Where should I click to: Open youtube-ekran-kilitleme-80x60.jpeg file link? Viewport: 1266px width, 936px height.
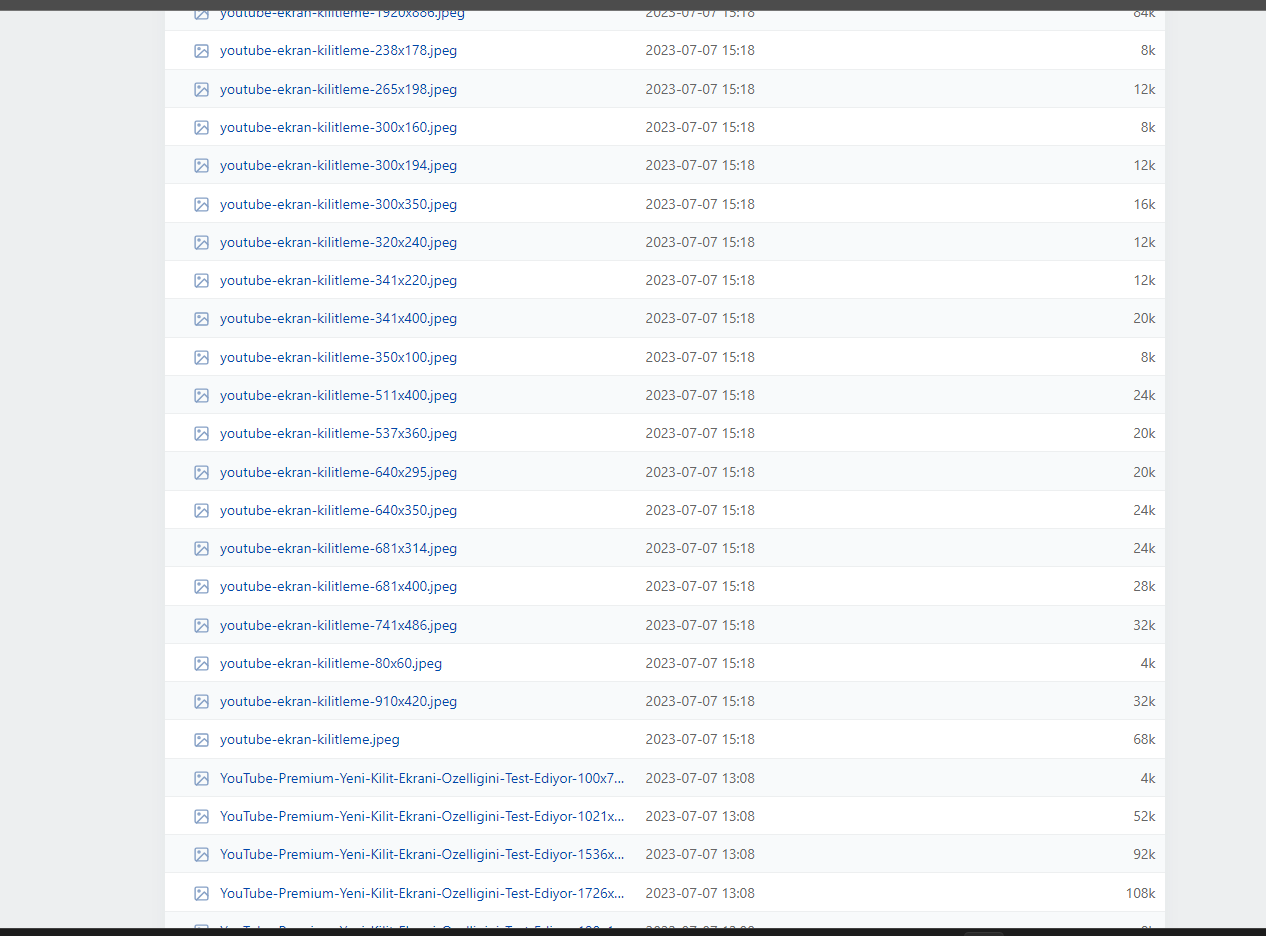331,663
